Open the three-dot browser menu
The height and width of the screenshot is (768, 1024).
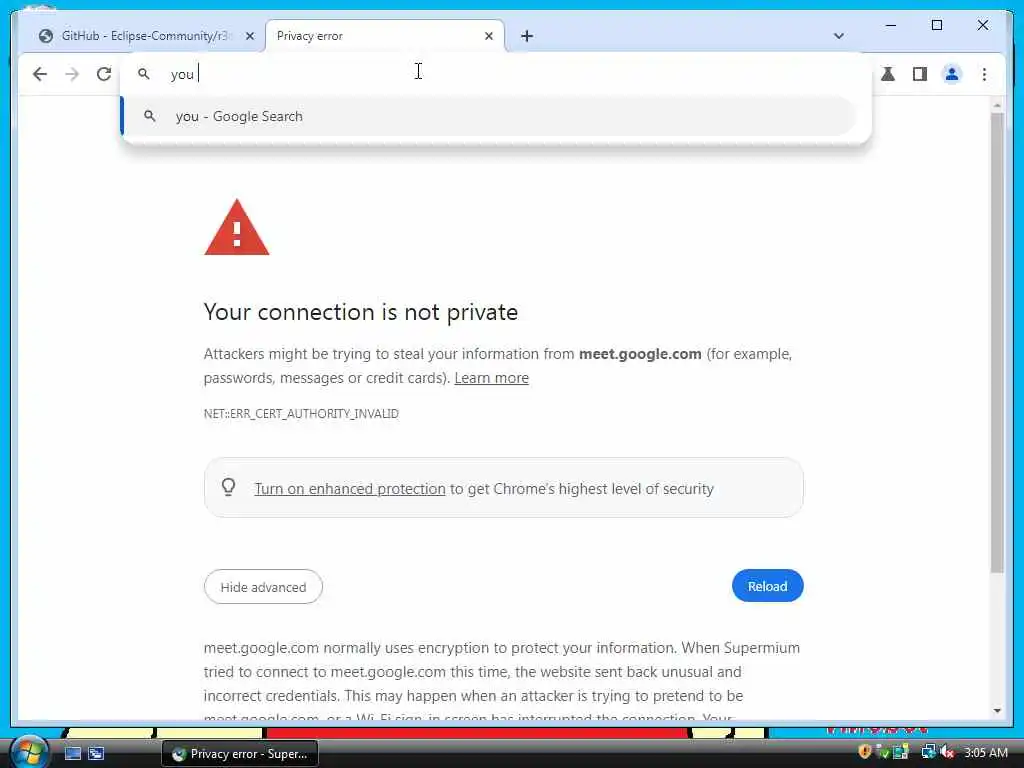coord(984,74)
